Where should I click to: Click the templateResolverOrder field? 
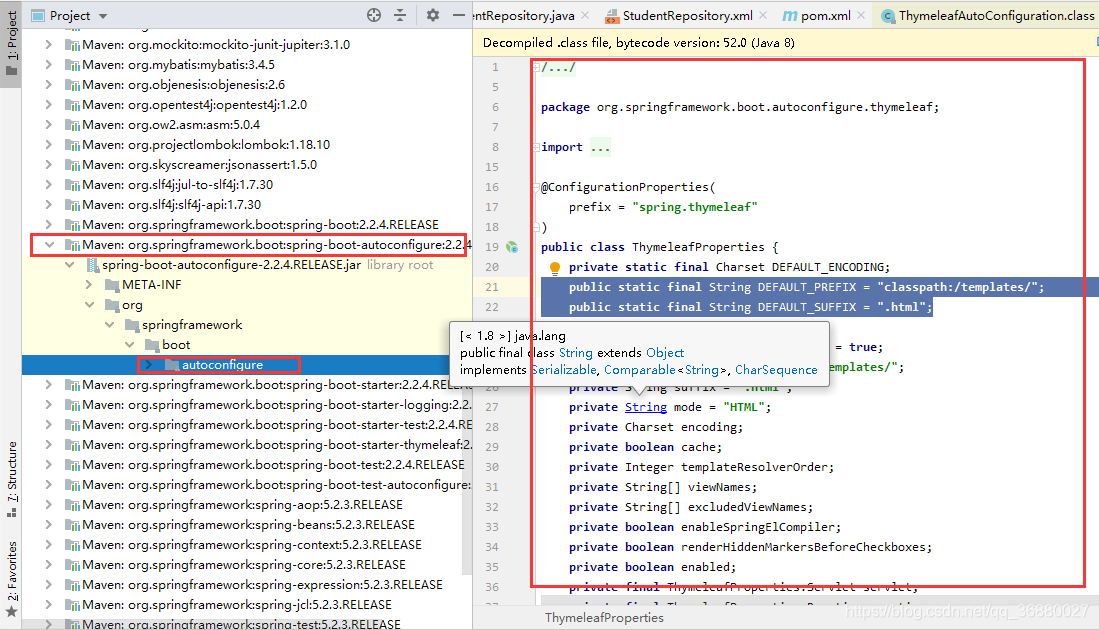click(x=754, y=467)
